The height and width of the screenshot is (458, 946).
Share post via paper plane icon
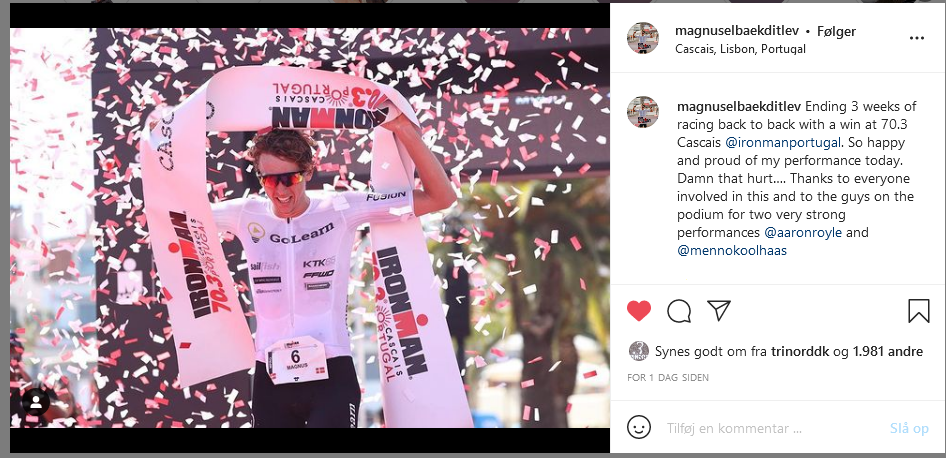pyautogui.click(x=719, y=310)
